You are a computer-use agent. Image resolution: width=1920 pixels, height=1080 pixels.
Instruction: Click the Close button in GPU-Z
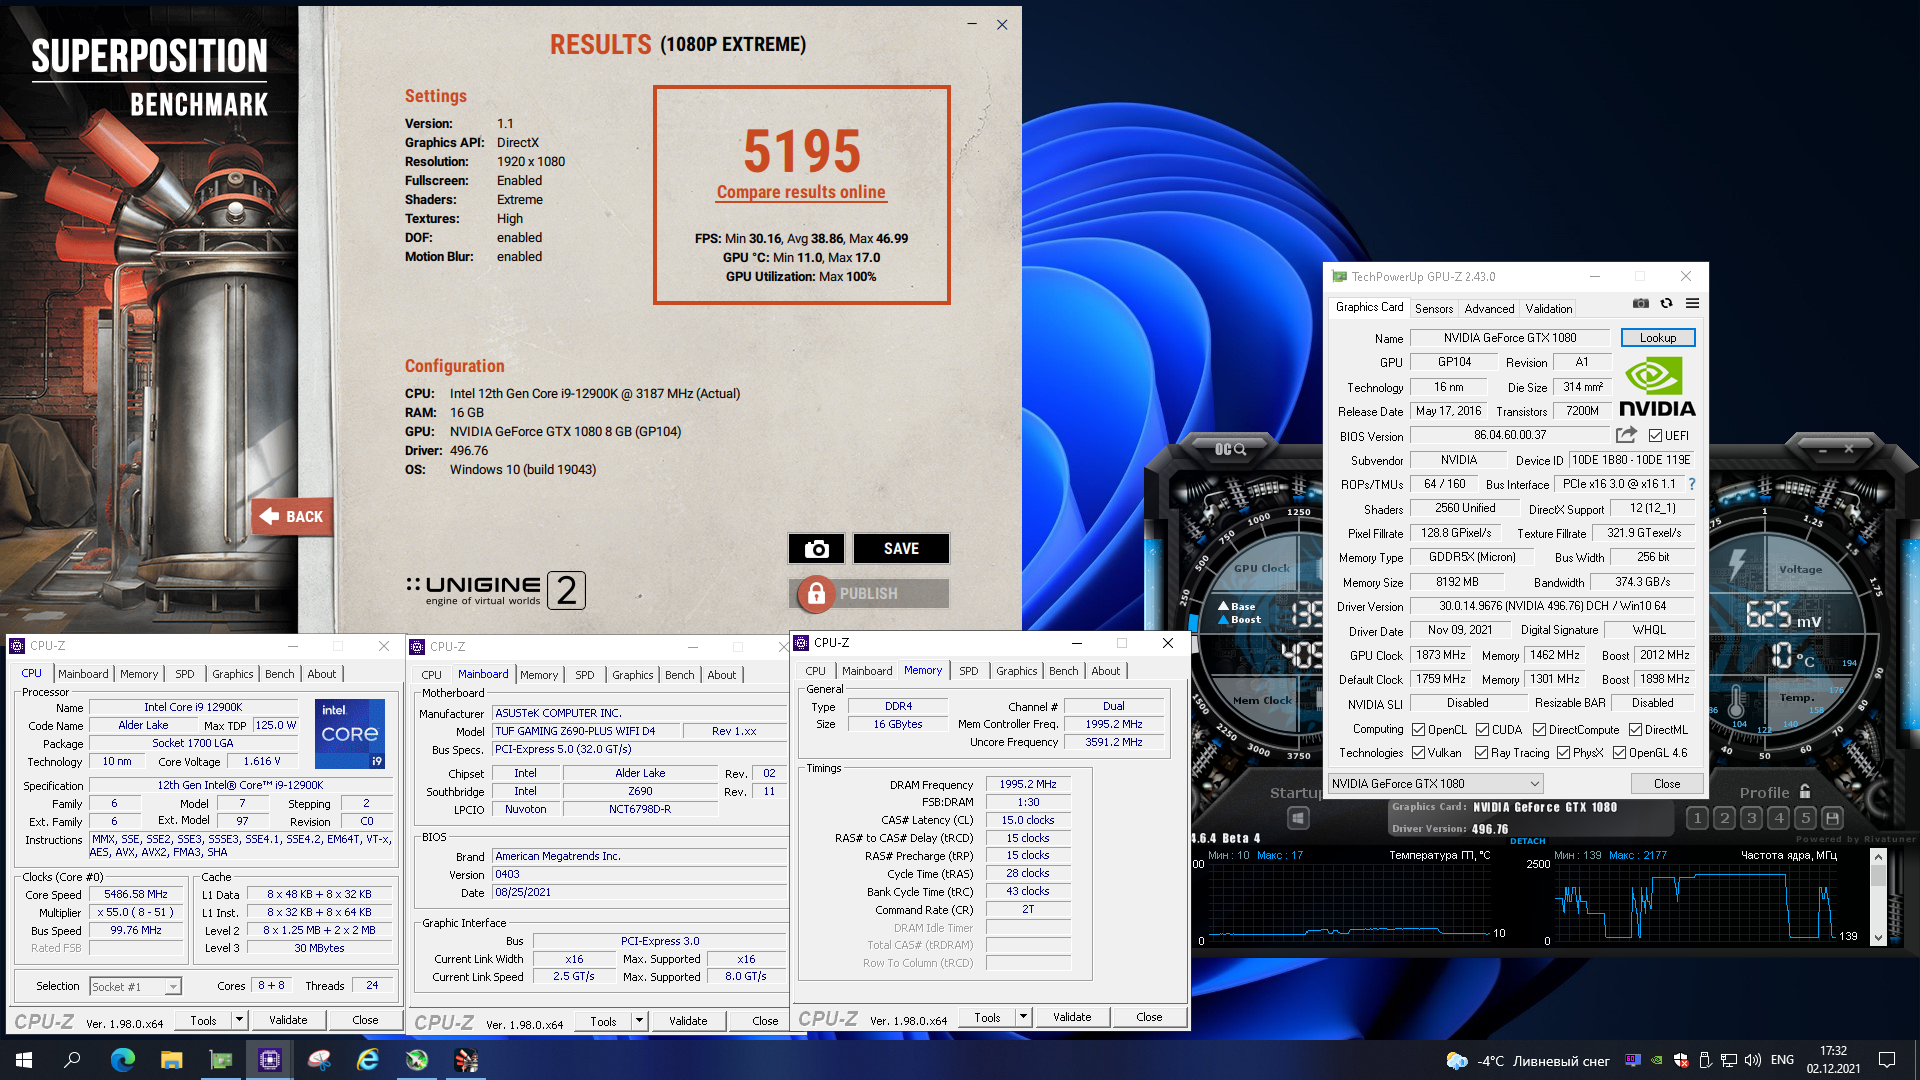(x=1666, y=784)
